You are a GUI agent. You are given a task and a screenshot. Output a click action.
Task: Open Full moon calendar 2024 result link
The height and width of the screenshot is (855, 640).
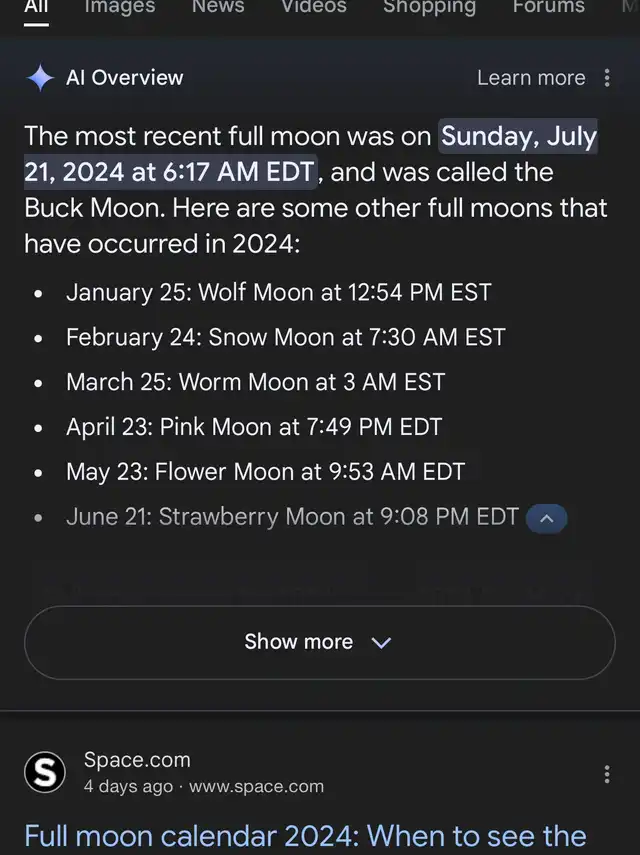click(304, 835)
